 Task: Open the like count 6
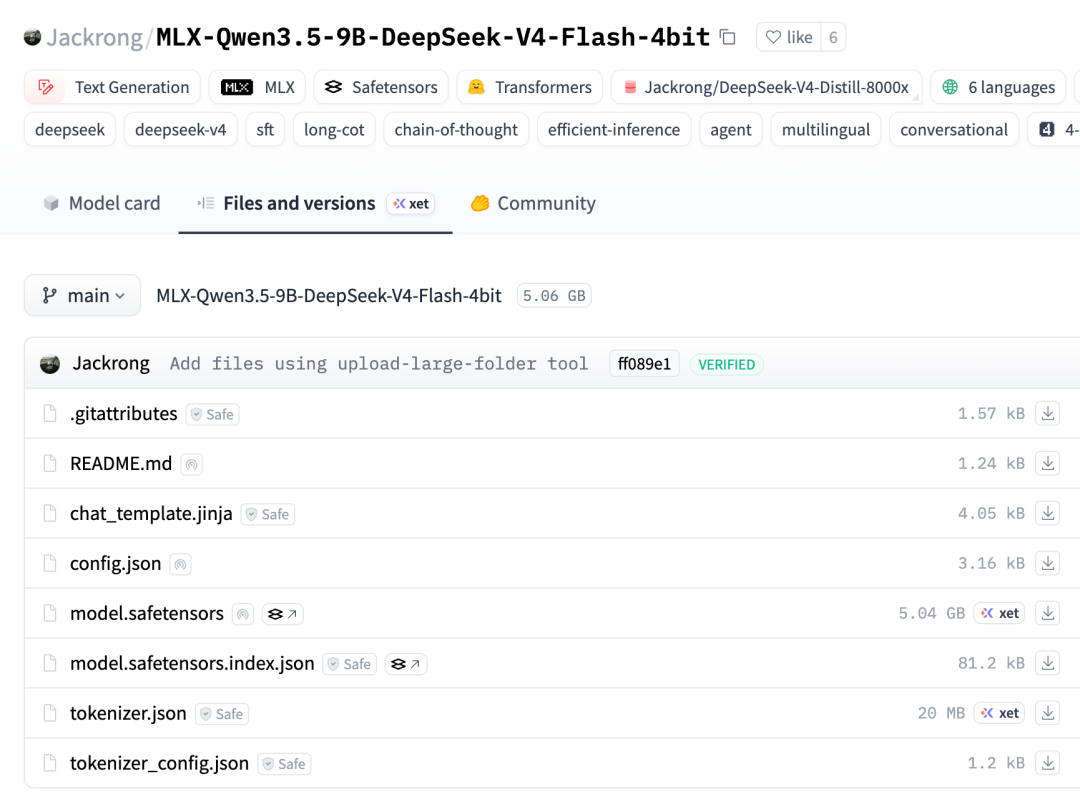[833, 37]
